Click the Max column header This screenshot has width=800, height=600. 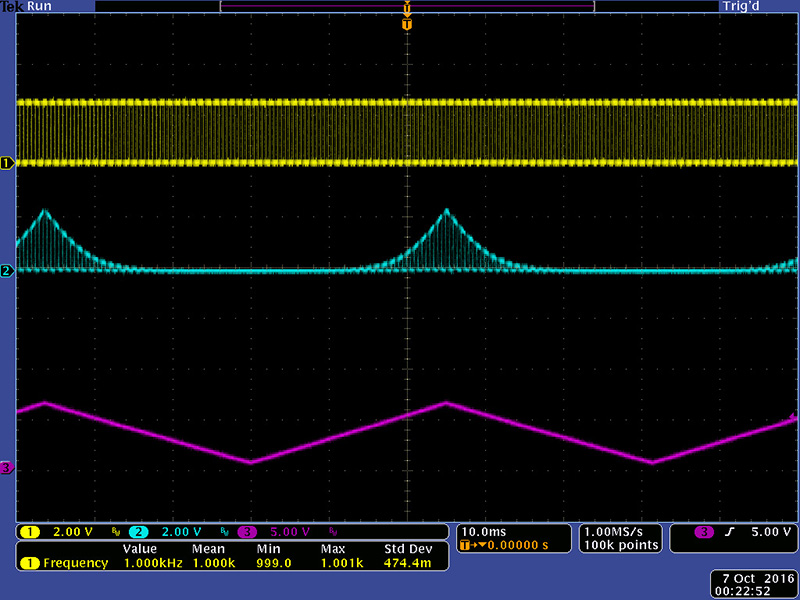point(333,549)
